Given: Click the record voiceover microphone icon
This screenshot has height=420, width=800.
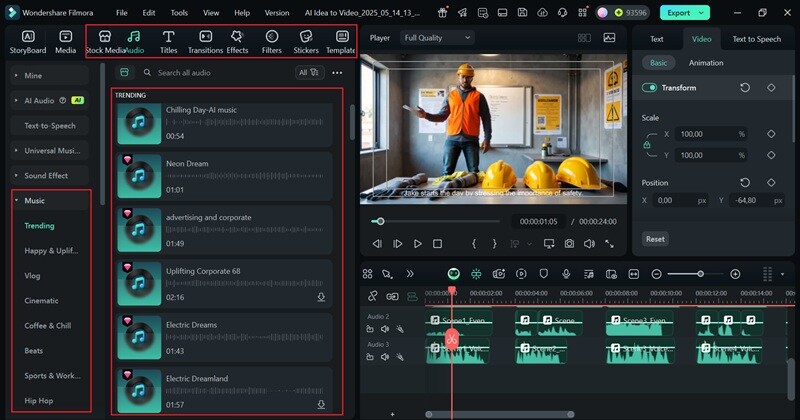Looking at the screenshot, I should click(566, 274).
